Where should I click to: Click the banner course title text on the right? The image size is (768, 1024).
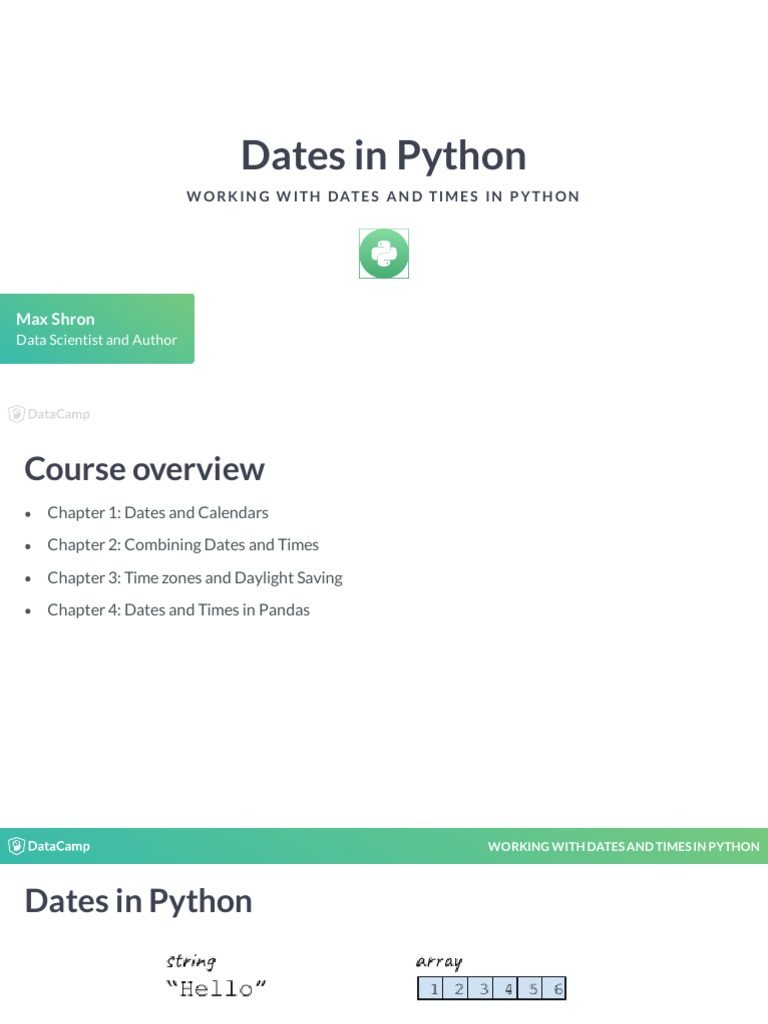(624, 846)
